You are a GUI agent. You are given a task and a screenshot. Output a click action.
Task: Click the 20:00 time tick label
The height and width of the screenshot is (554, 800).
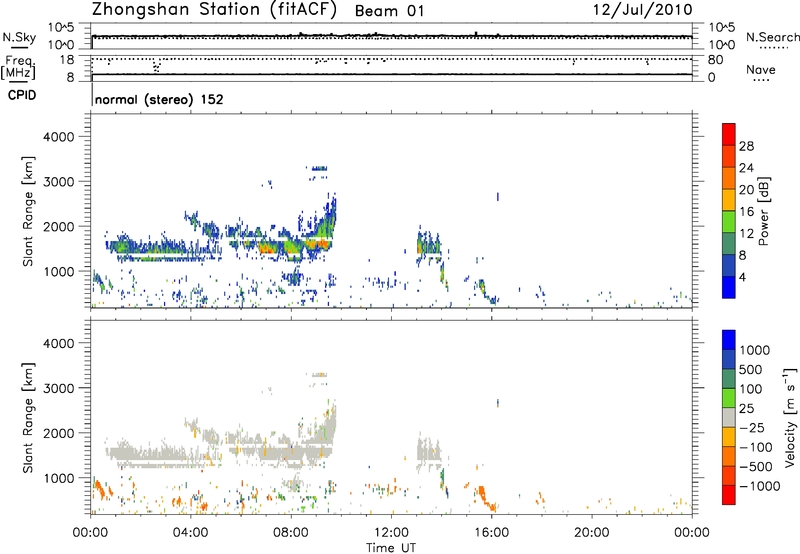tap(591, 533)
